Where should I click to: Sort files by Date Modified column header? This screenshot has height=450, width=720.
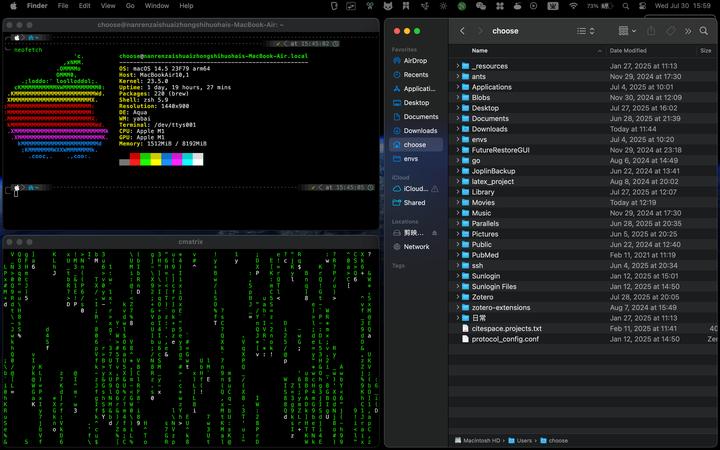click(628, 50)
